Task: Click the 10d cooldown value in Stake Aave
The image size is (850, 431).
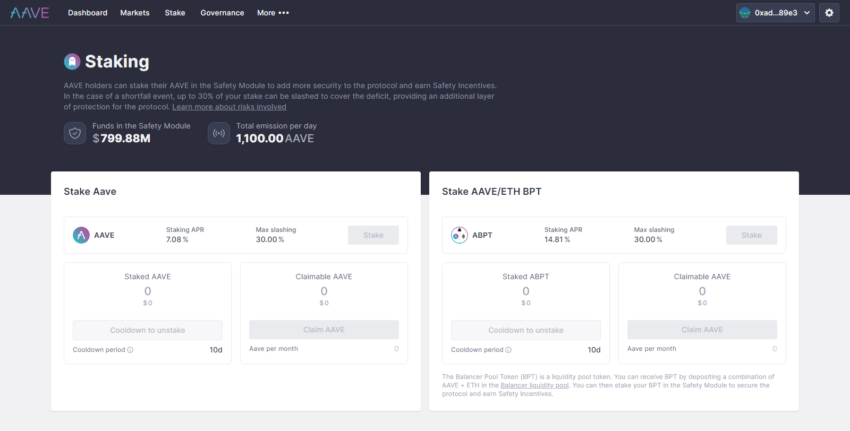Action: (x=216, y=350)
